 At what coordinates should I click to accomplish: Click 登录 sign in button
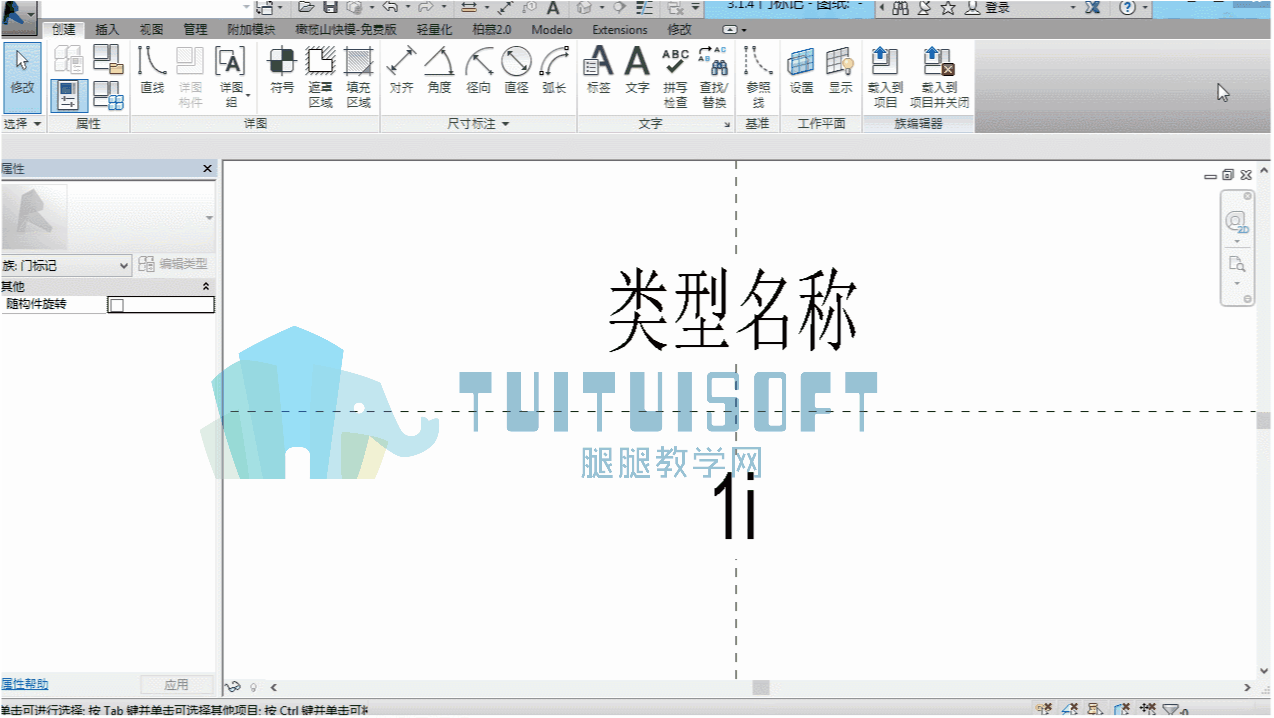(997, 7)
